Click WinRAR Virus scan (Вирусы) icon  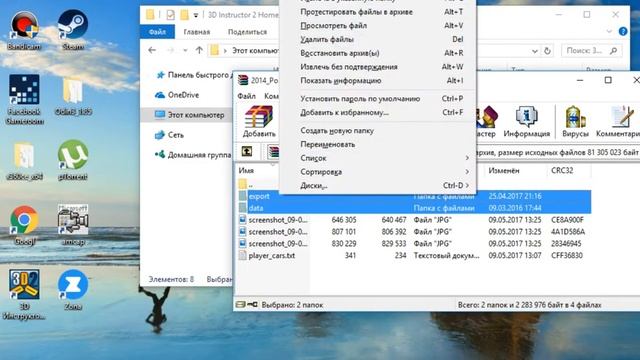tap(575, 121)
